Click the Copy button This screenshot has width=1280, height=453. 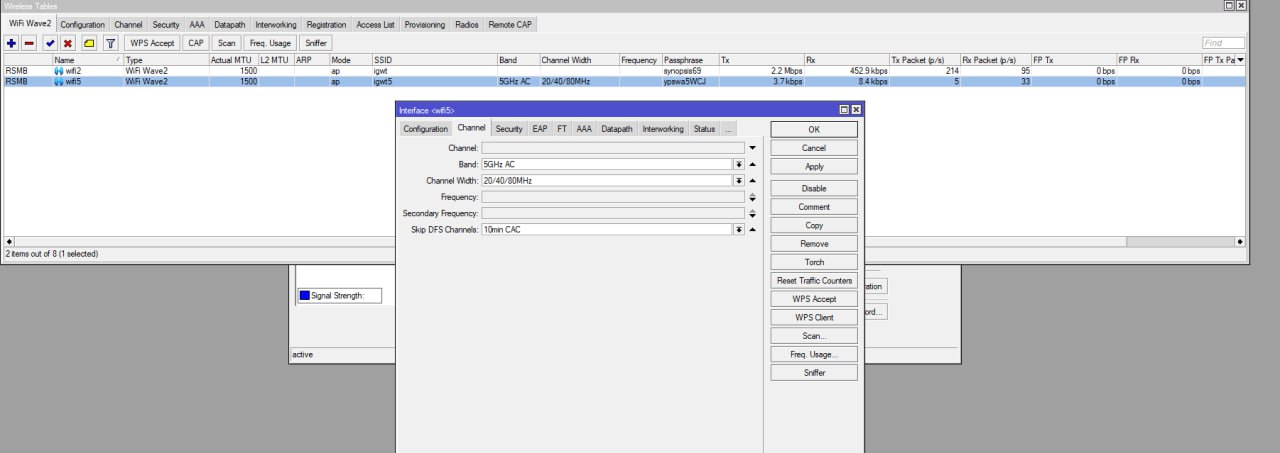point(814,225)
